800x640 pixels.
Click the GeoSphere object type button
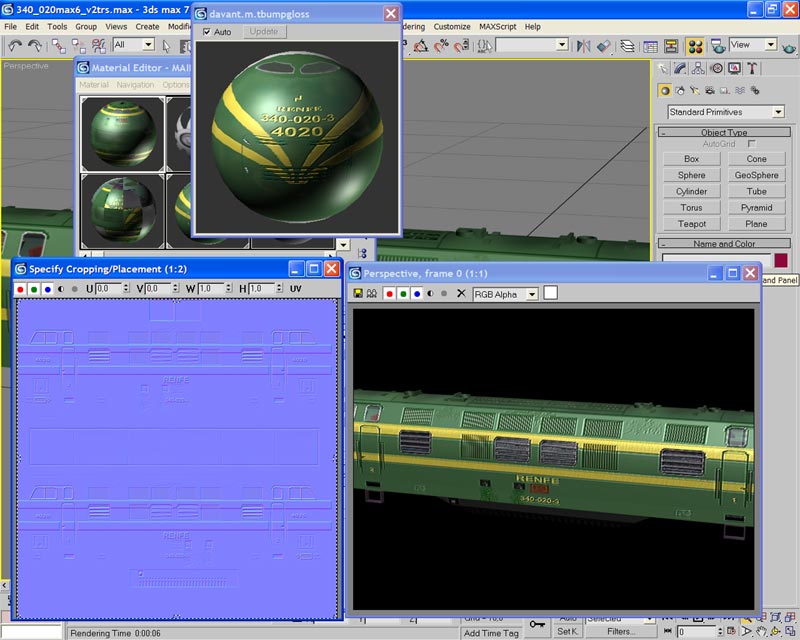click(x=756, y=175)
